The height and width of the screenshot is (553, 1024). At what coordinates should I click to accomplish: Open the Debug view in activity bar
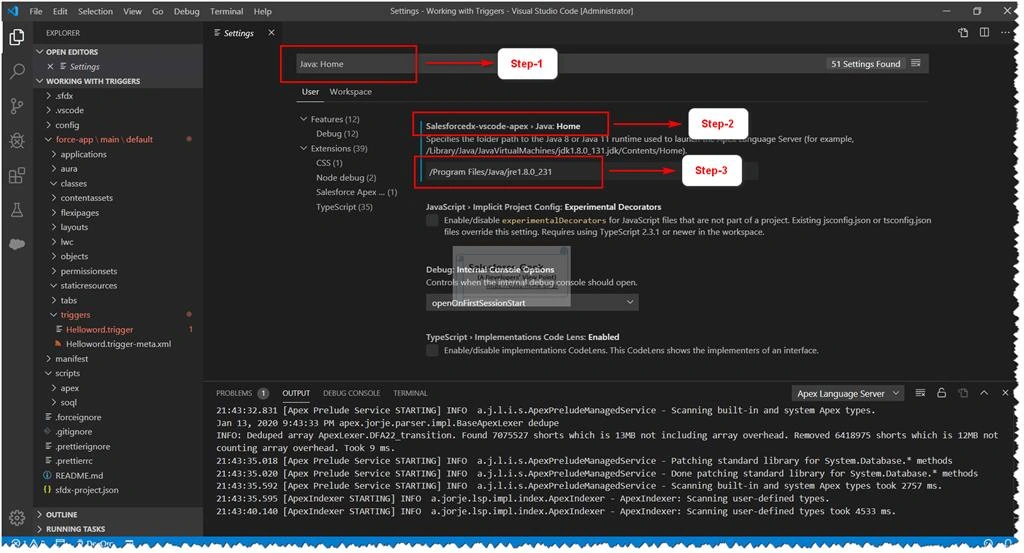(x=17, y=140)
